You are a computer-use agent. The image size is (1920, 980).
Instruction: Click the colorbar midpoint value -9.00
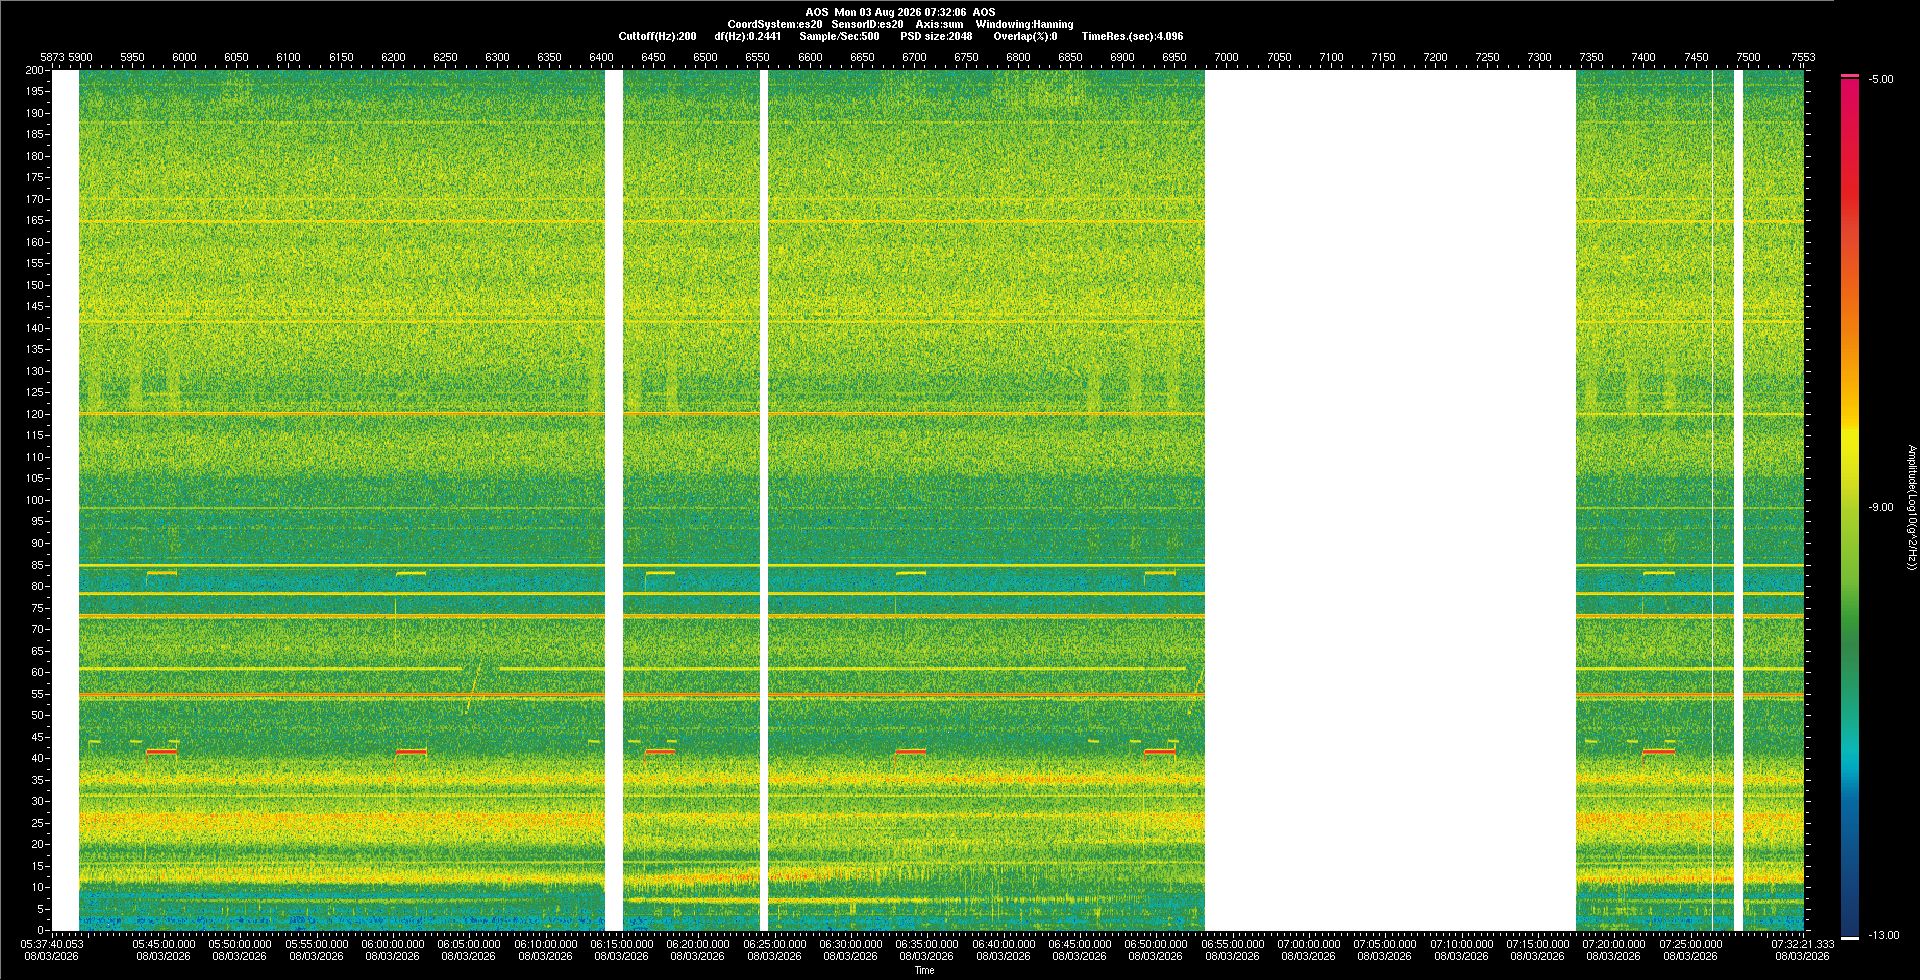click(1880, 507)
